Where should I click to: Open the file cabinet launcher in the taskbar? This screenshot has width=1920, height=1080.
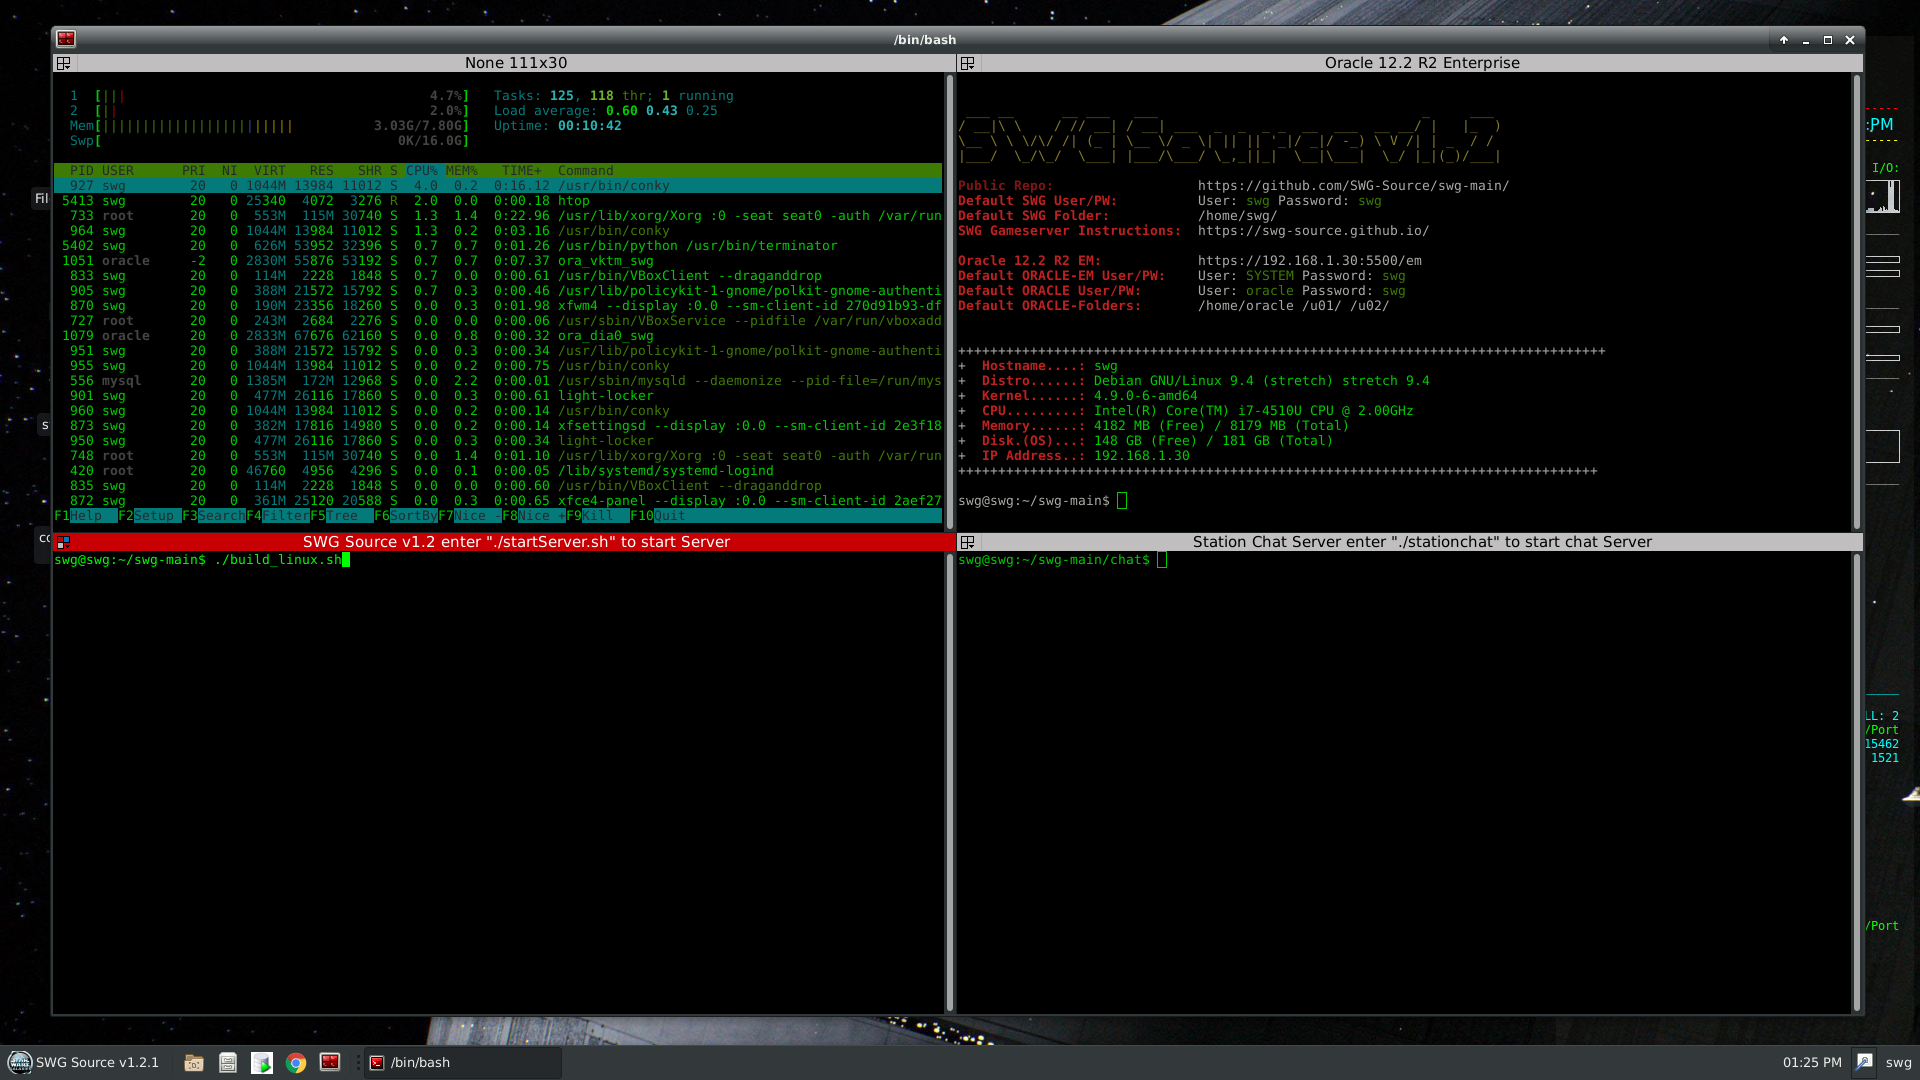(x=228, y=1063)
